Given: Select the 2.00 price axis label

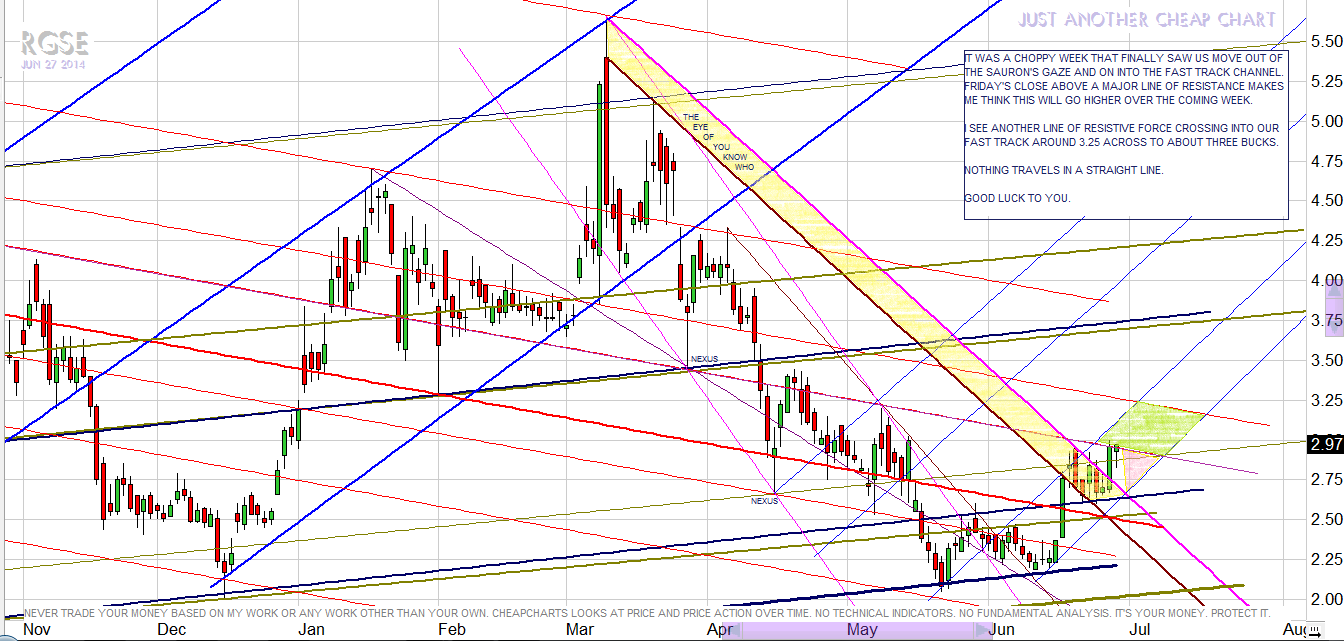Looking at the screenshot, I should (1325, 598).
